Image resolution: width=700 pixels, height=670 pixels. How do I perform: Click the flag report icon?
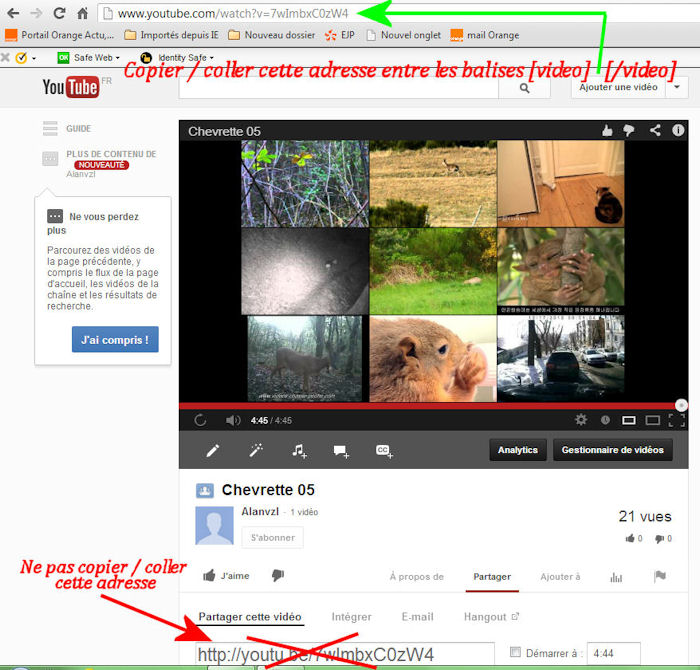point(659,576)
